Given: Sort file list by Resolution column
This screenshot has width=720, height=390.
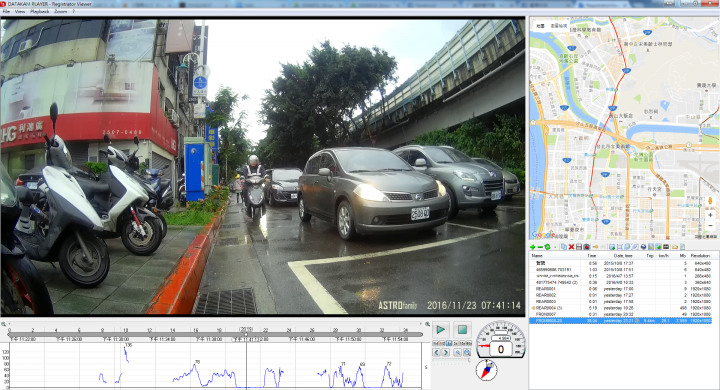Looking at the screenshot, I should click(700, 256).
